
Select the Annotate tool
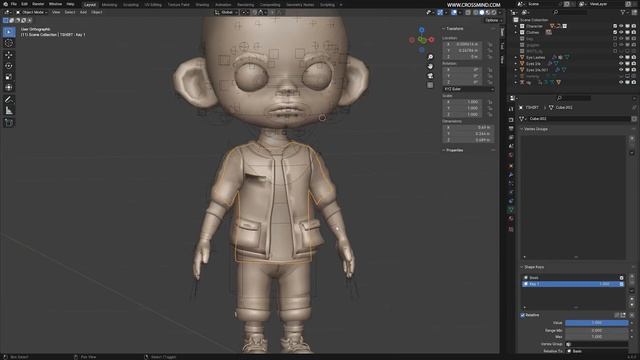[9, 100]
